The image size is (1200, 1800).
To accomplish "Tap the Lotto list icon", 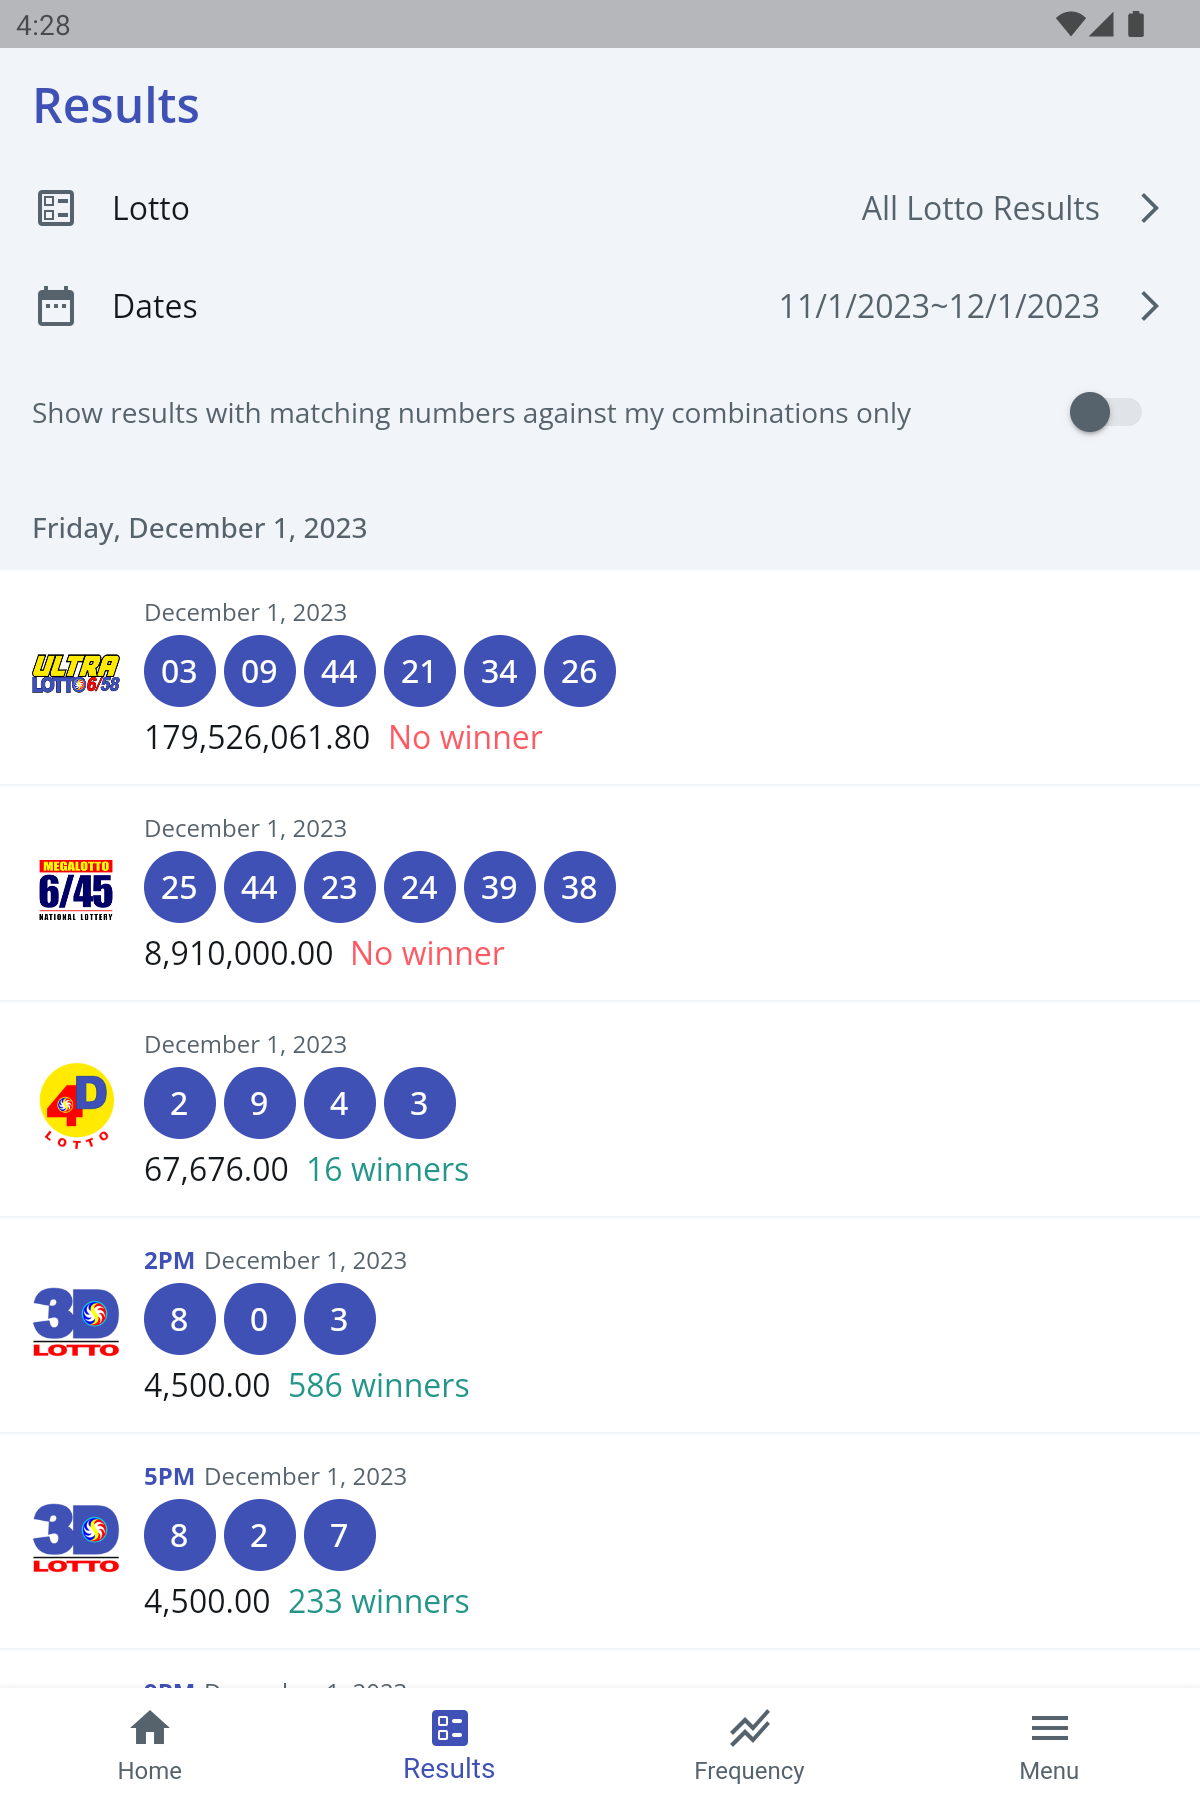I will point(56,208).
